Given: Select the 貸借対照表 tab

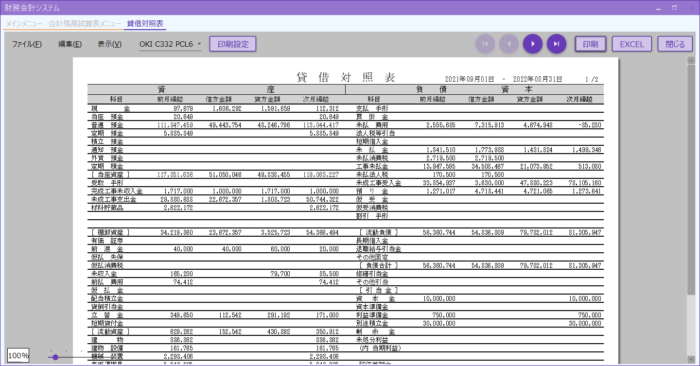Looking at the screenshot, I should pyautogui.click(x=145, y=24).
